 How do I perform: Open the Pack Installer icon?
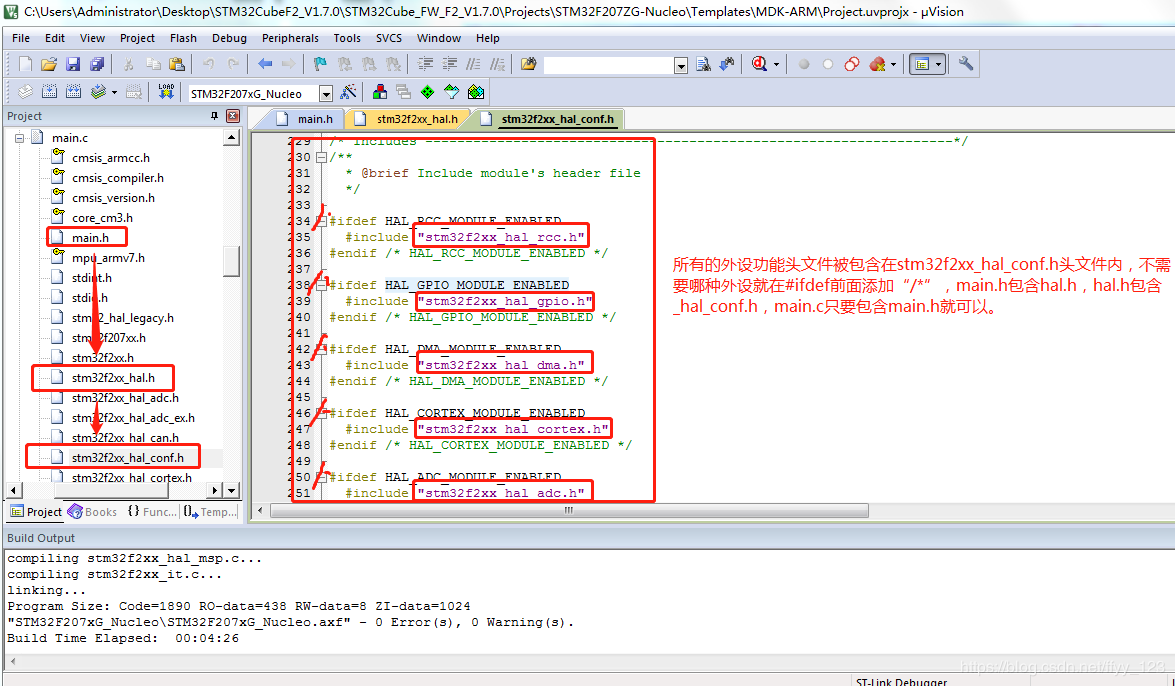pyautogui.click(x=476, y=92)
